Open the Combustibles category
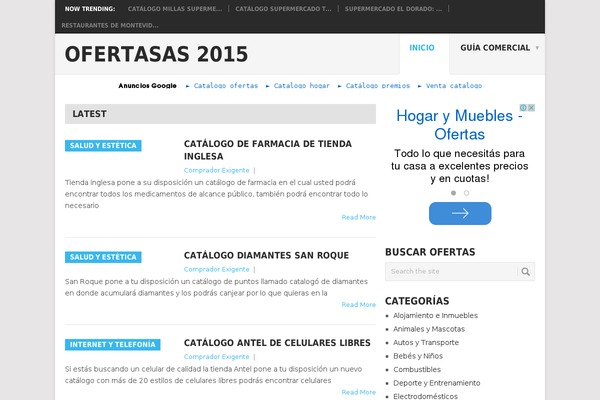600x400 pixels. pos(417,369)
